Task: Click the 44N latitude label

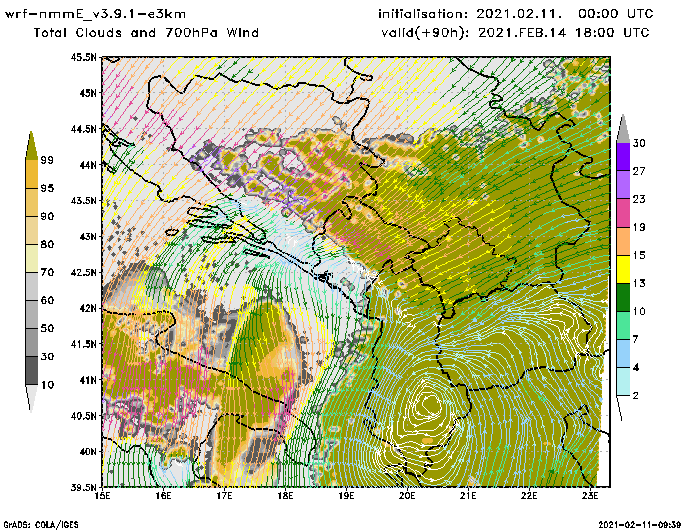Action: [x=88, y=165]
